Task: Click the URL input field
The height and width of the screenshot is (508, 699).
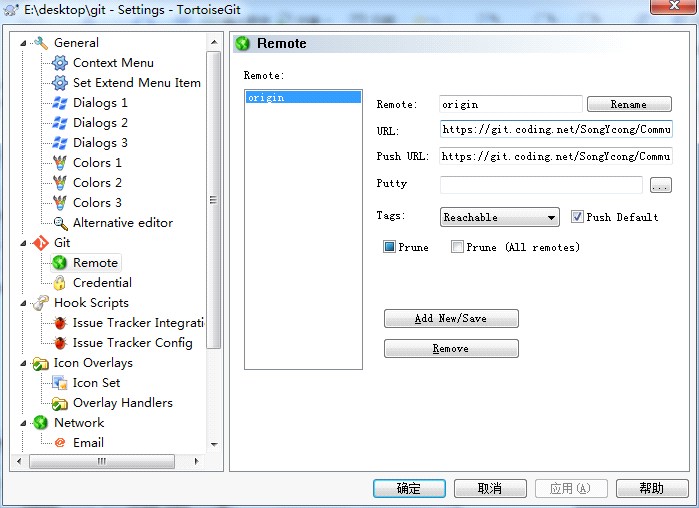Action: click(x=556, y=129)
